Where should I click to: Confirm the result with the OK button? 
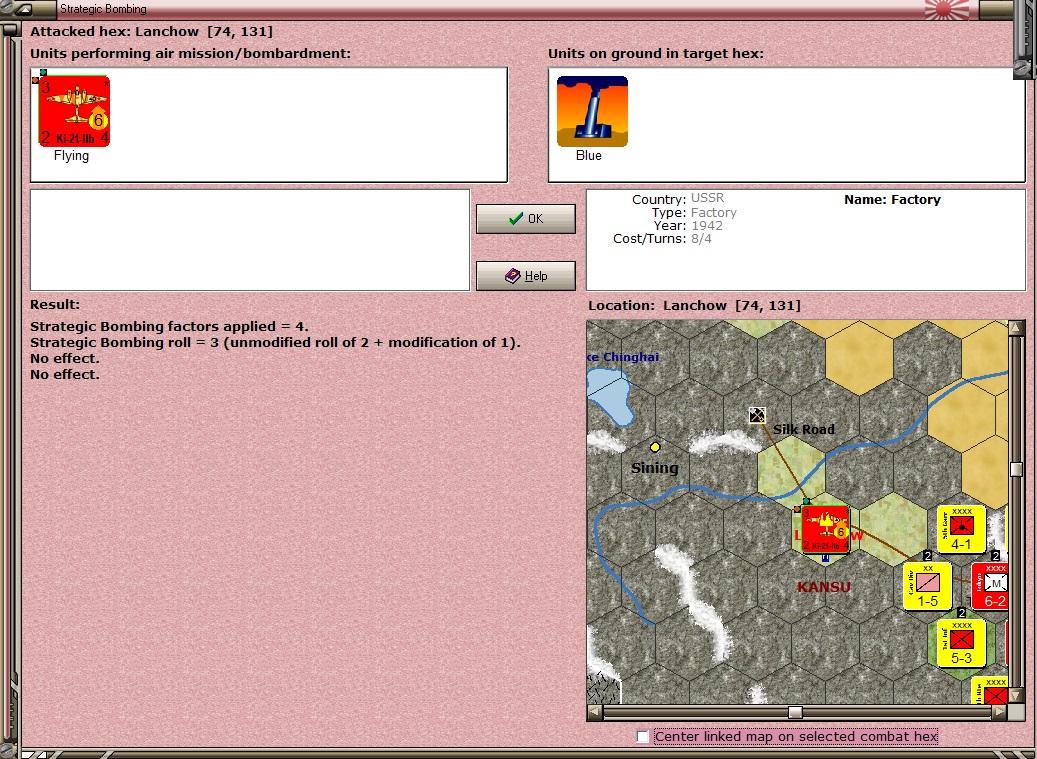526,219
